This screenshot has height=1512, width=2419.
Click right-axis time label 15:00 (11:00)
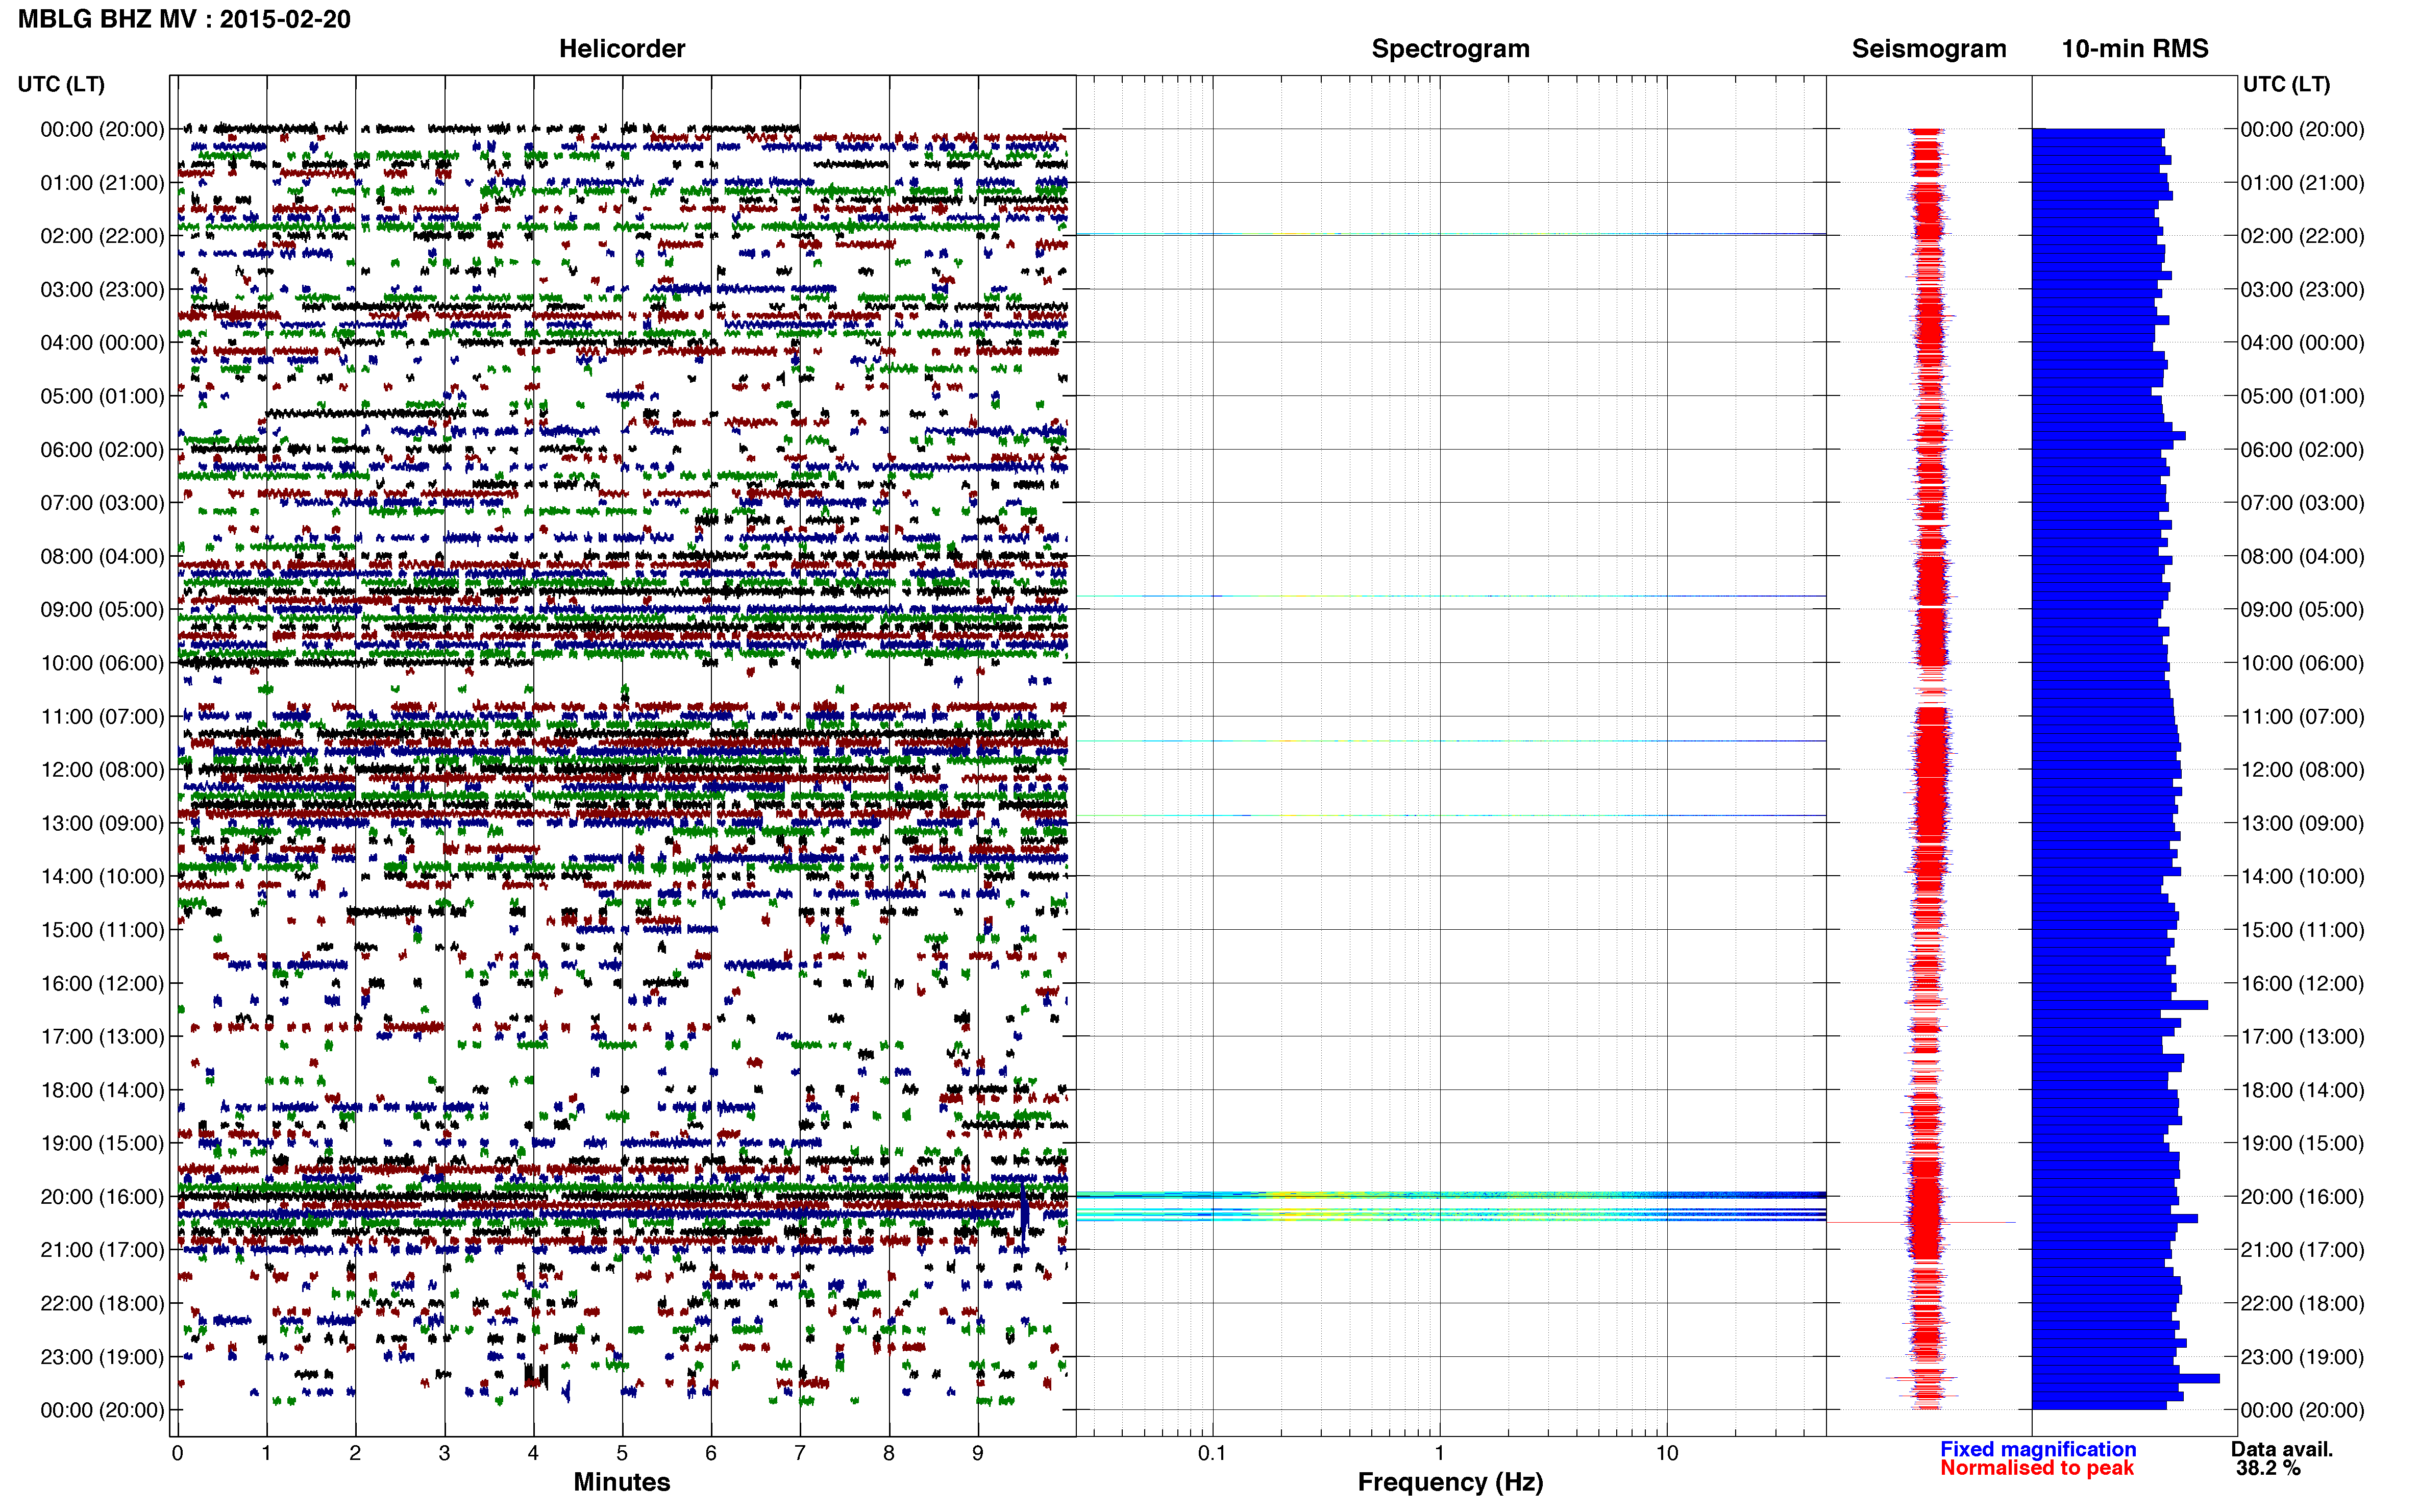(2302, 930)
